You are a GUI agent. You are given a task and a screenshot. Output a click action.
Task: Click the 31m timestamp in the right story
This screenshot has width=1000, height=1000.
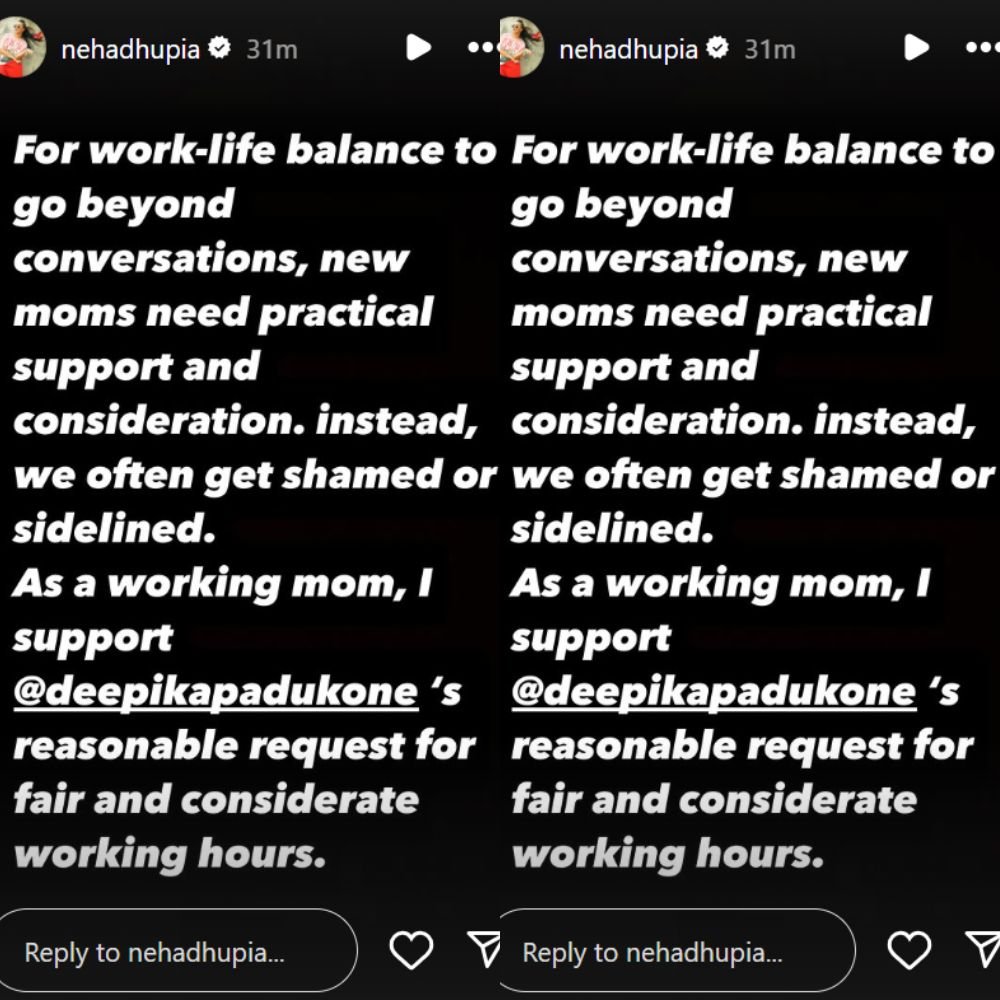coord(770,50)
